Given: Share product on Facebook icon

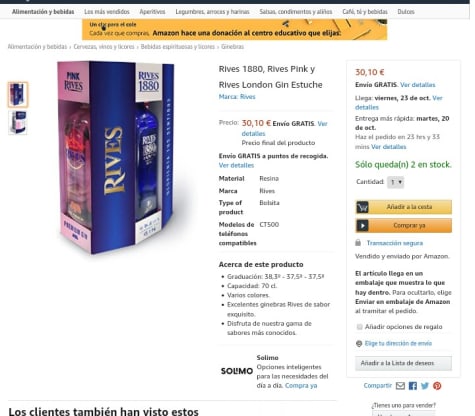Looking at the screenshot, I should (413, 386).
